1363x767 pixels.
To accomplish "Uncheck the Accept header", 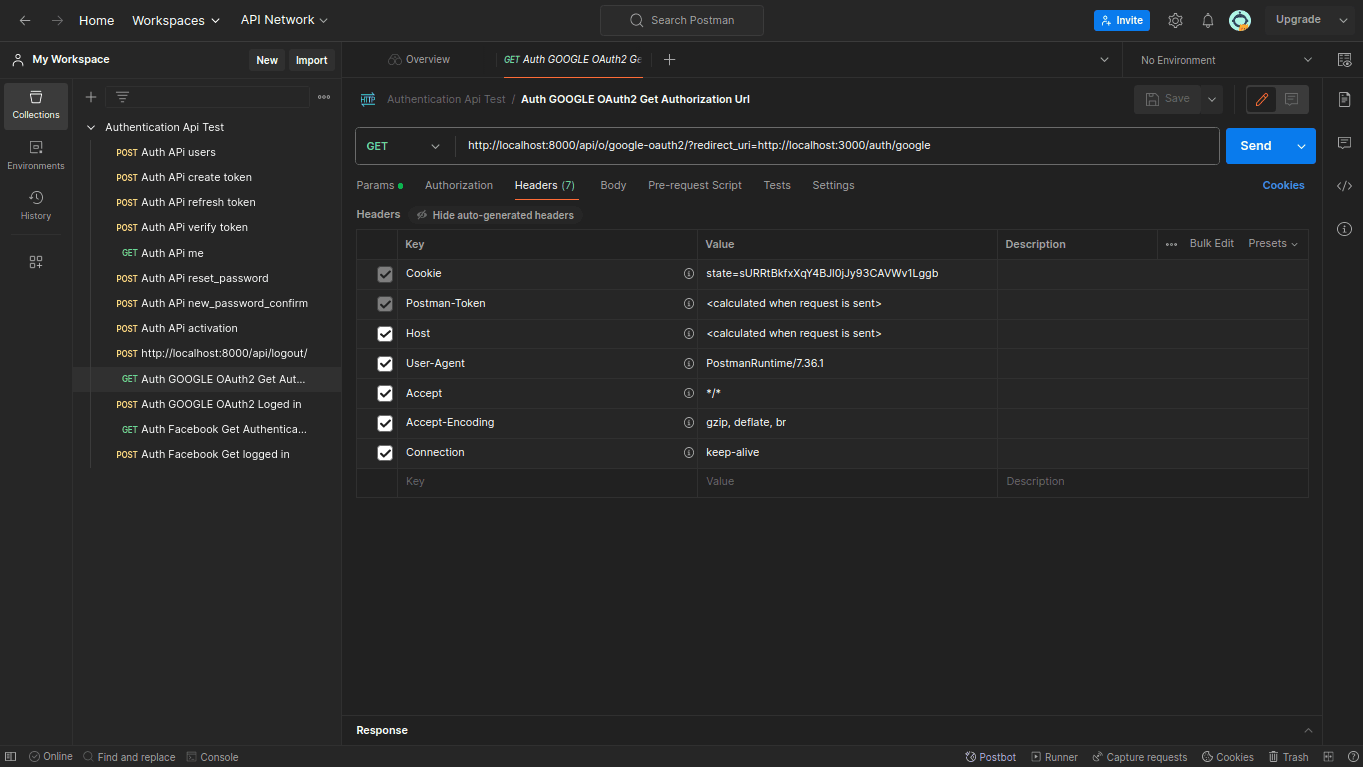I will pyautogui.click(x=385, y=394).
